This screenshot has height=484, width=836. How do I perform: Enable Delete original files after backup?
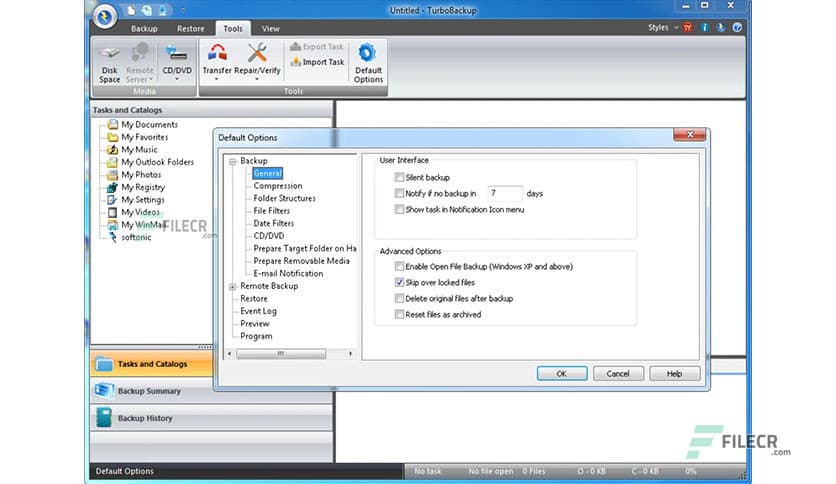point(399,299)
